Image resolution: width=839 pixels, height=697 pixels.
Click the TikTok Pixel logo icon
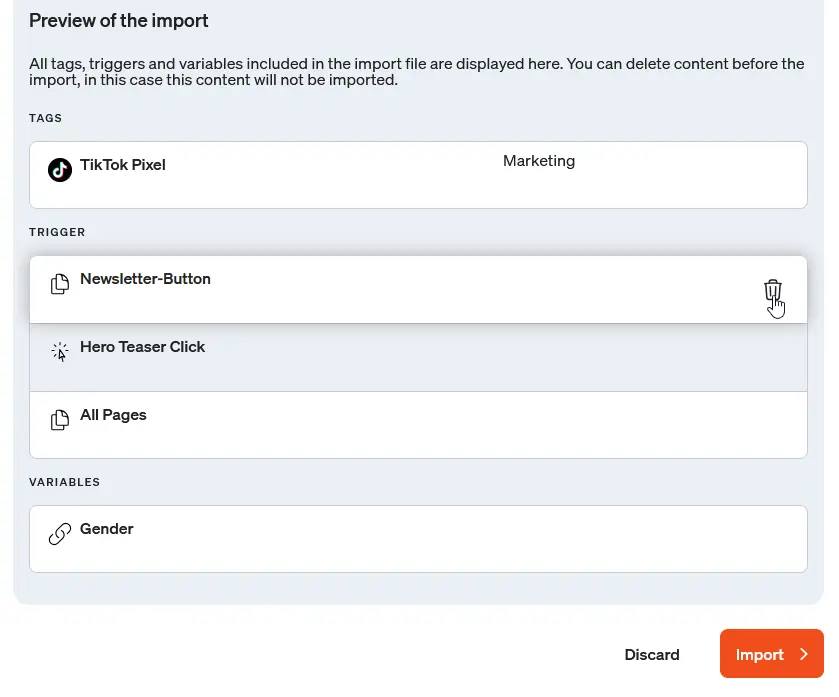click(x=60, y=170)
